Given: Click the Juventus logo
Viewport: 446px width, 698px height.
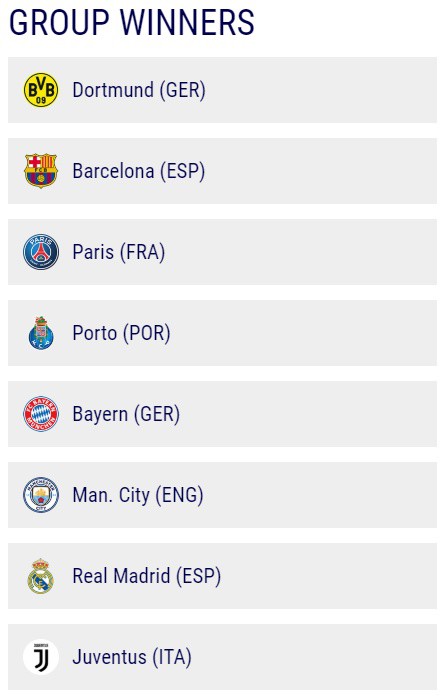Looking at the screenshot, I should pyautogui.click(x=41, y=657).
